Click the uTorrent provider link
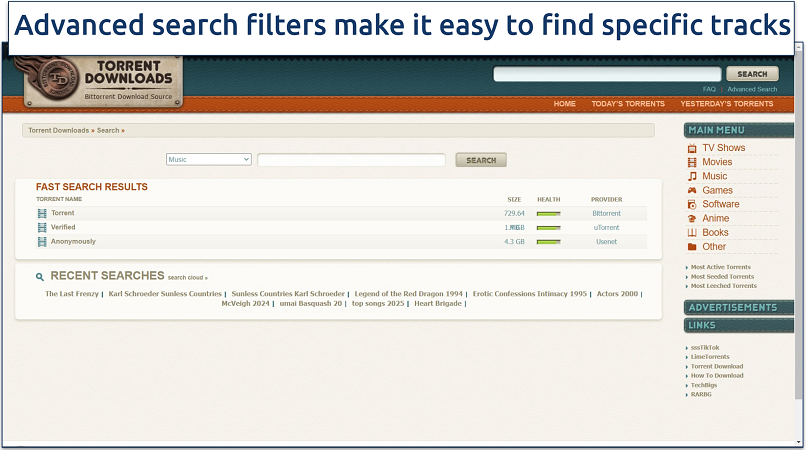 tap(606, 227)
